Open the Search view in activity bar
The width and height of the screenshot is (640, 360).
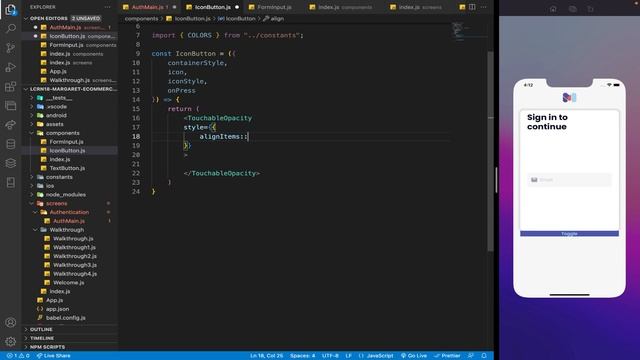[x=11, y=28]
